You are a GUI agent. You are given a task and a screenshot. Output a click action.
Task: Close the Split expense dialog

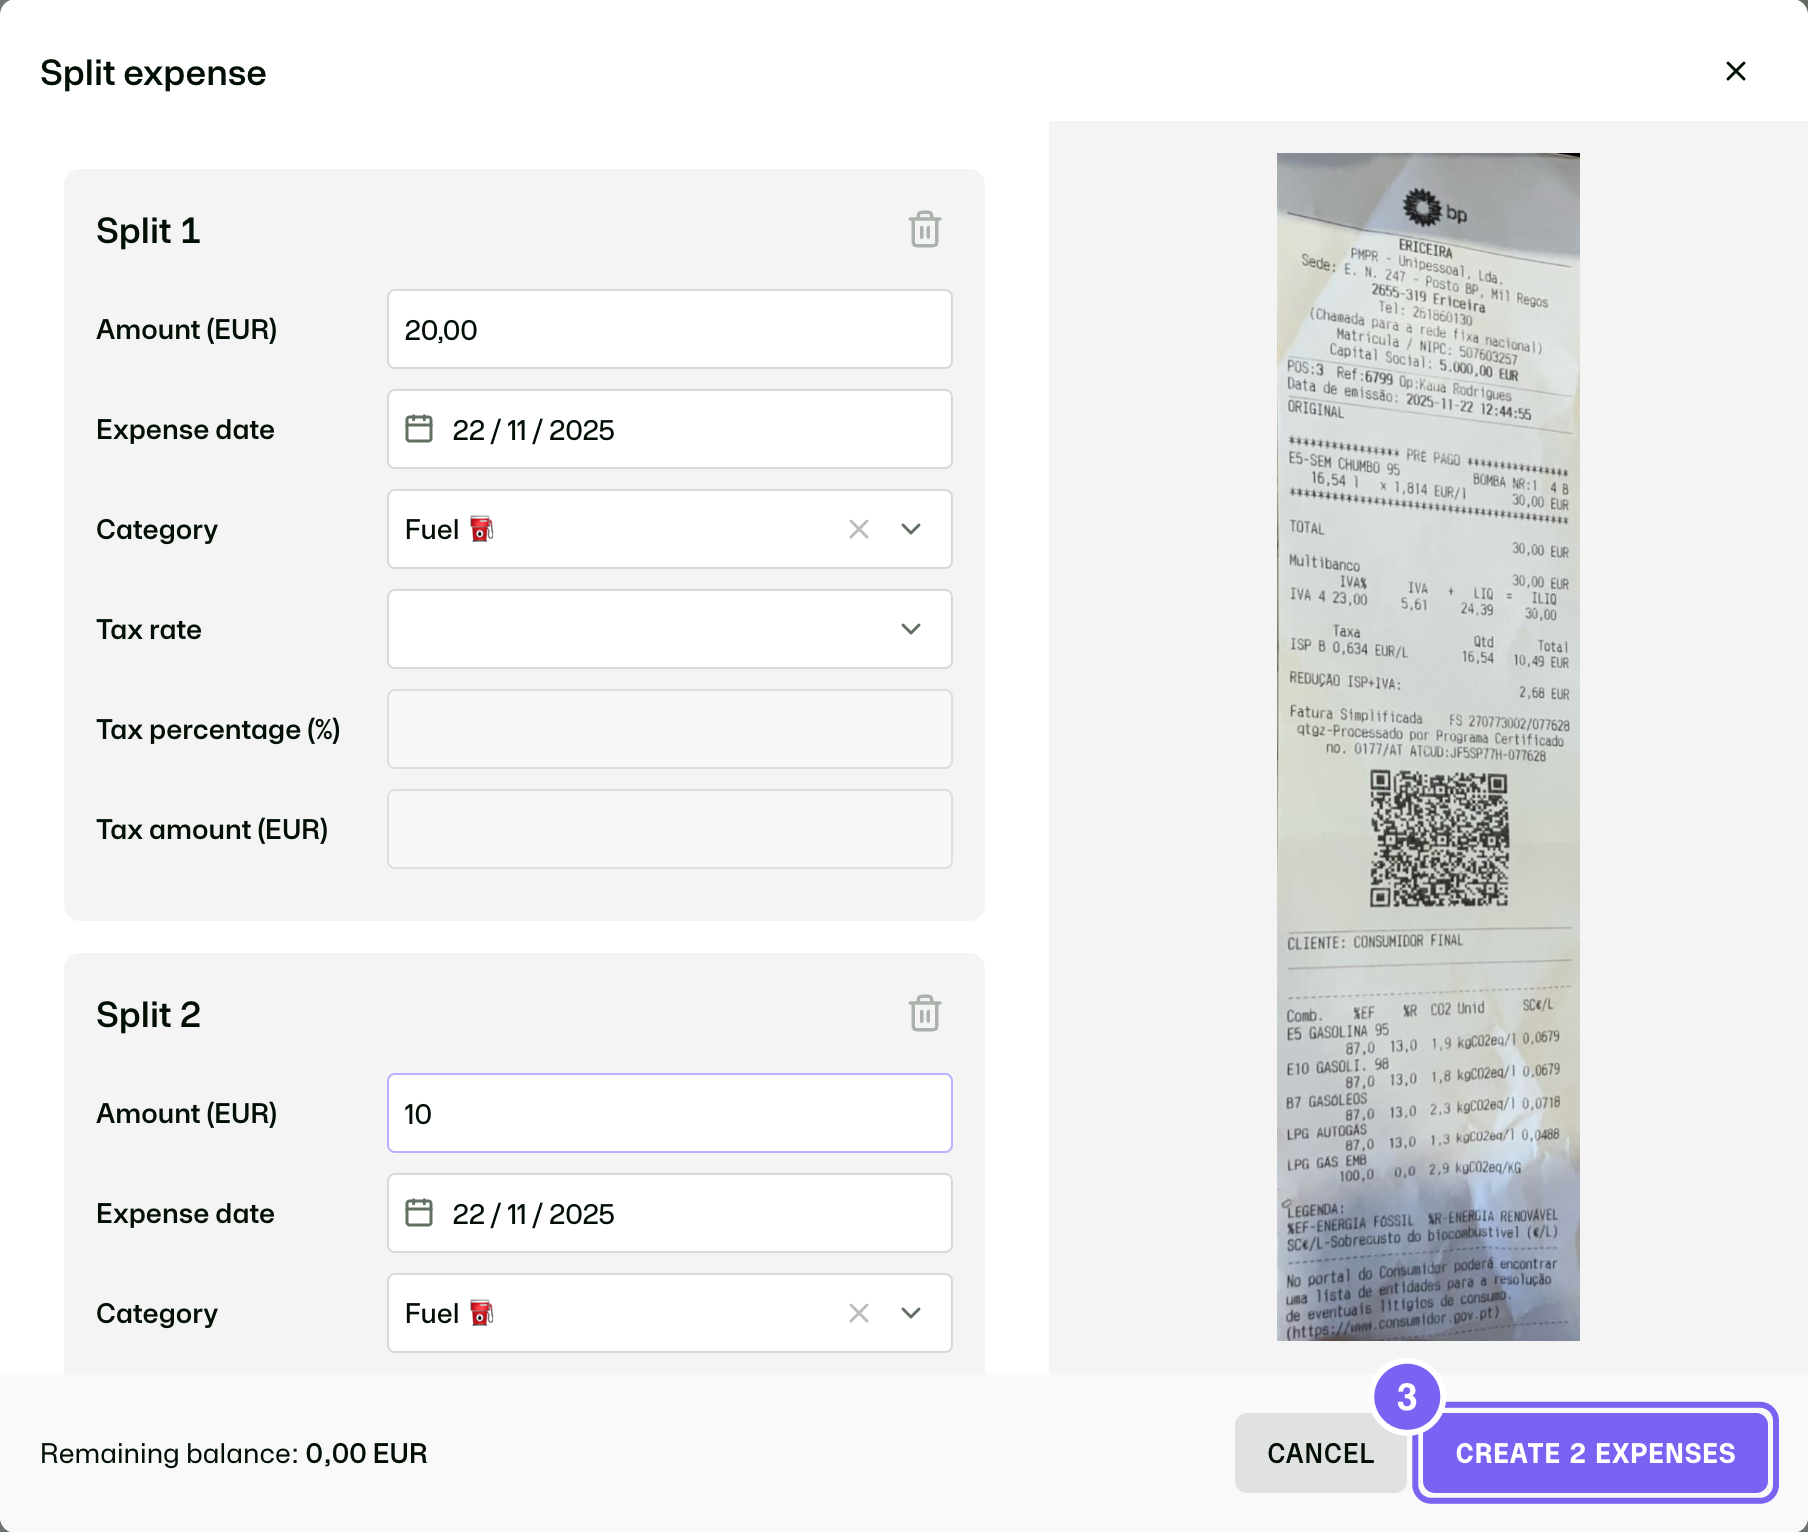(1736, 71)
